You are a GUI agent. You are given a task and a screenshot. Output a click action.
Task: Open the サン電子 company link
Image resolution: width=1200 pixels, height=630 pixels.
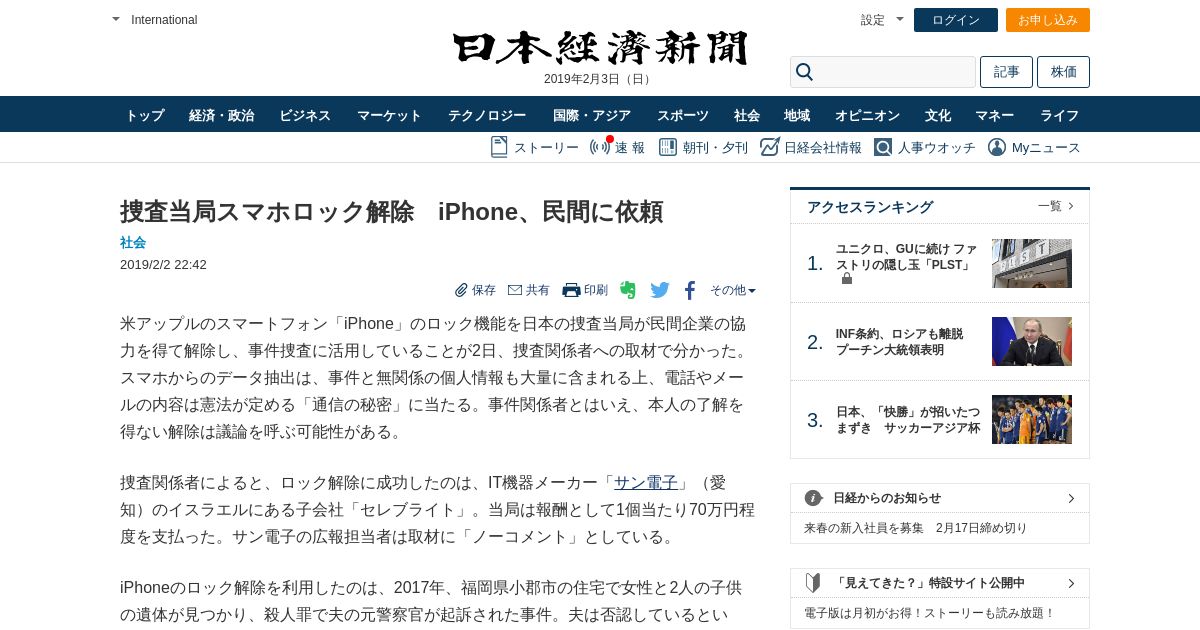click(645, 482)
